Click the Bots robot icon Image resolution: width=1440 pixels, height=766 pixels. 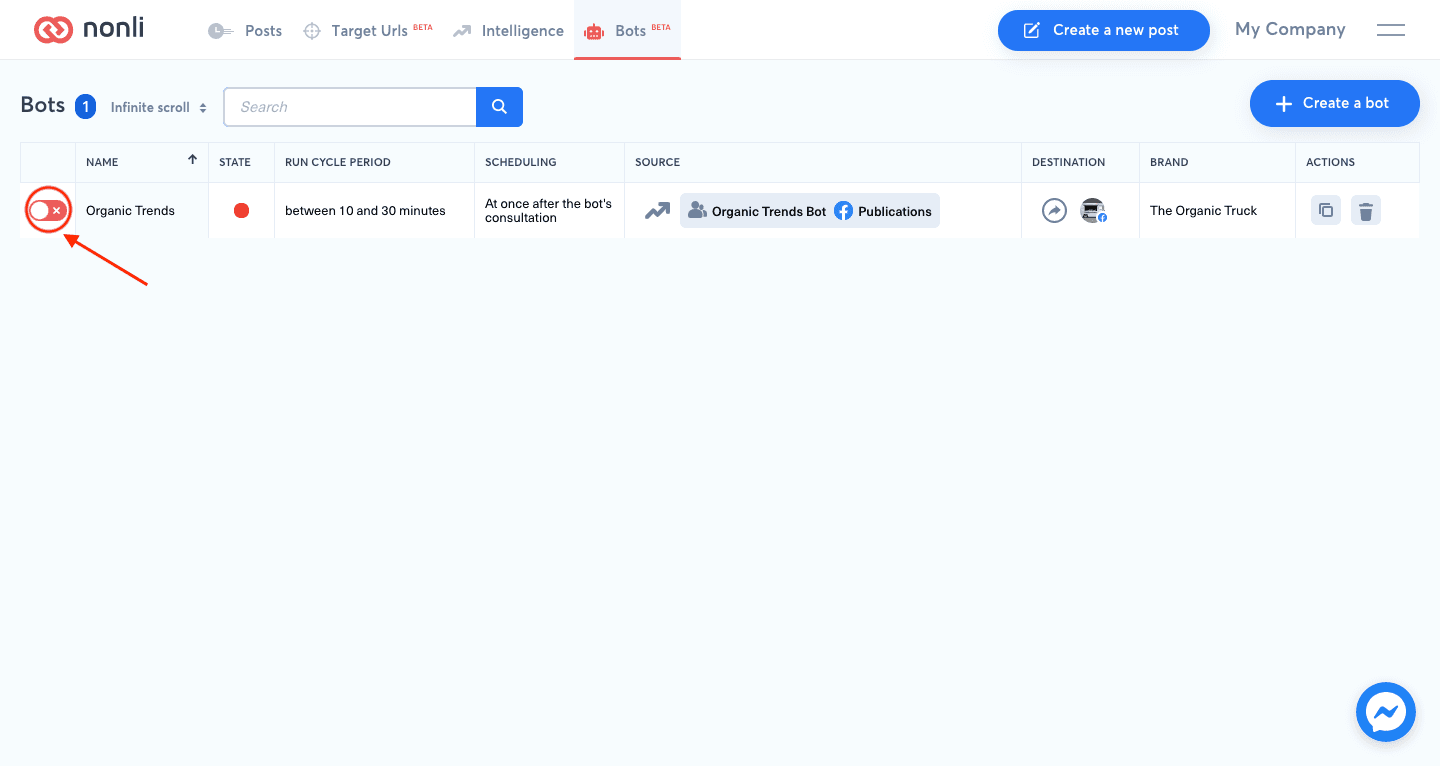click(x=594, y=32)
